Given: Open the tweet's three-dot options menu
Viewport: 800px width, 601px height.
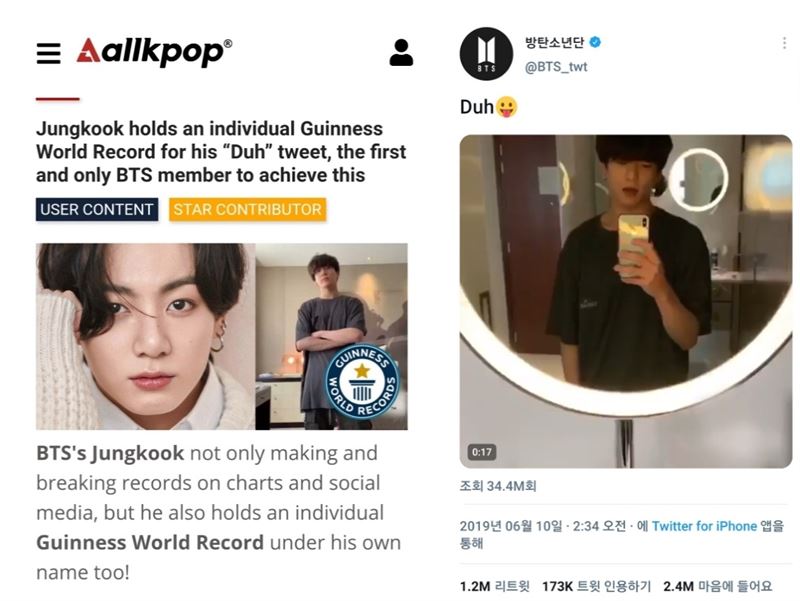Looking at the screenshot, I should (784, 43).
